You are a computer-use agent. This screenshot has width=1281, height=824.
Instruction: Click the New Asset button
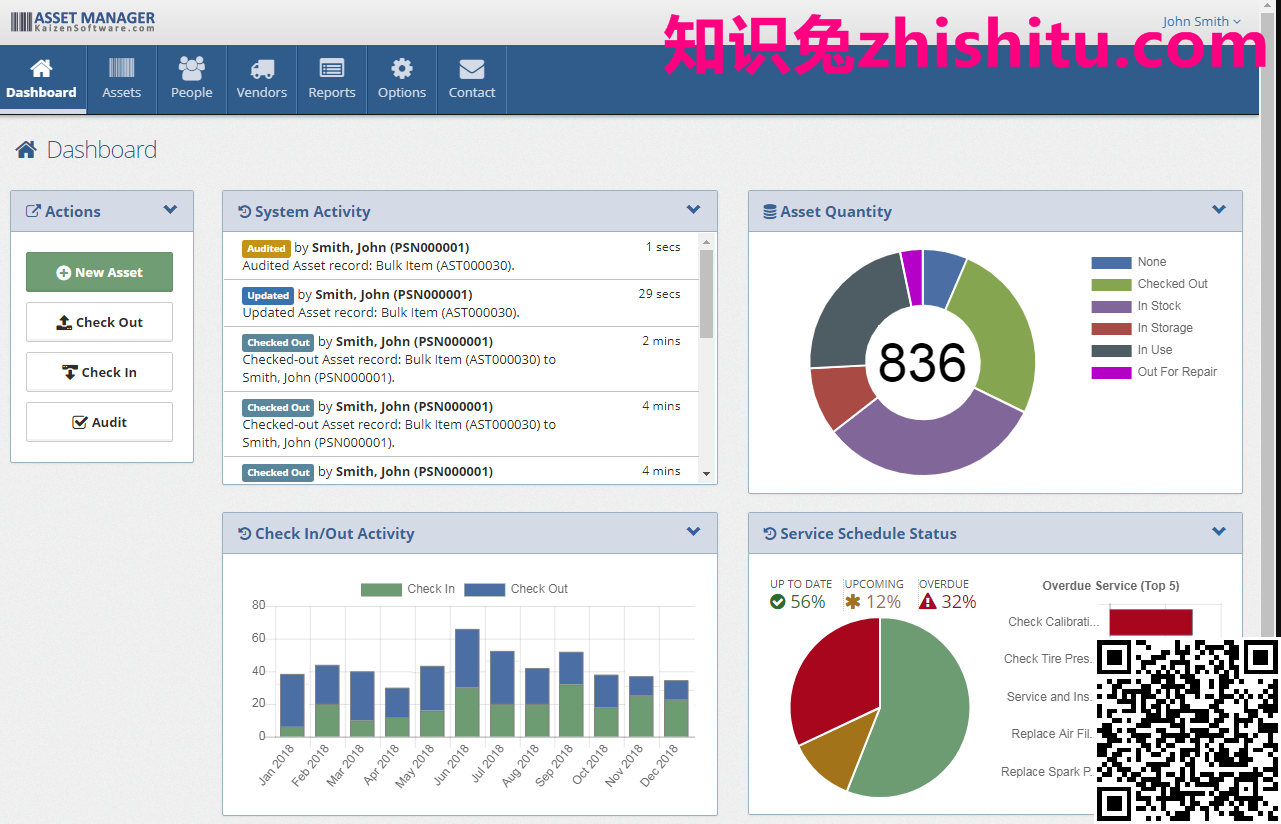(99, 272)
